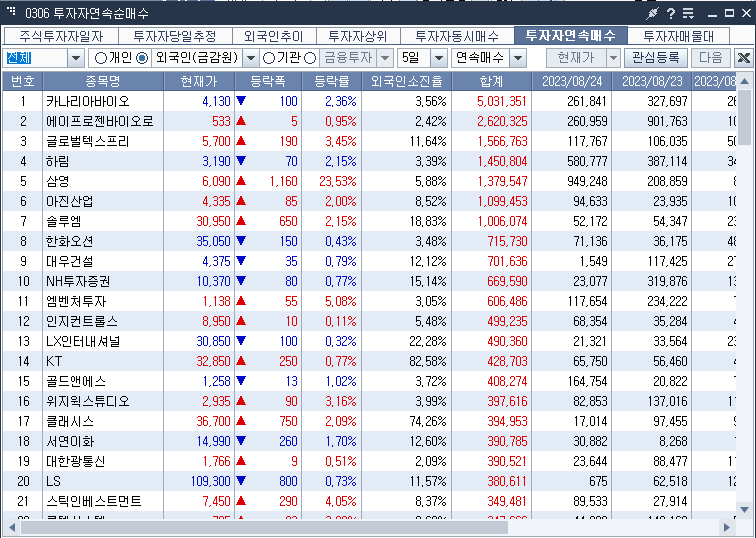Click 삼영 등락률 23.53% cell
This screenshot has height=538, width=756.
pyautogui.click(x=338, y=181)
